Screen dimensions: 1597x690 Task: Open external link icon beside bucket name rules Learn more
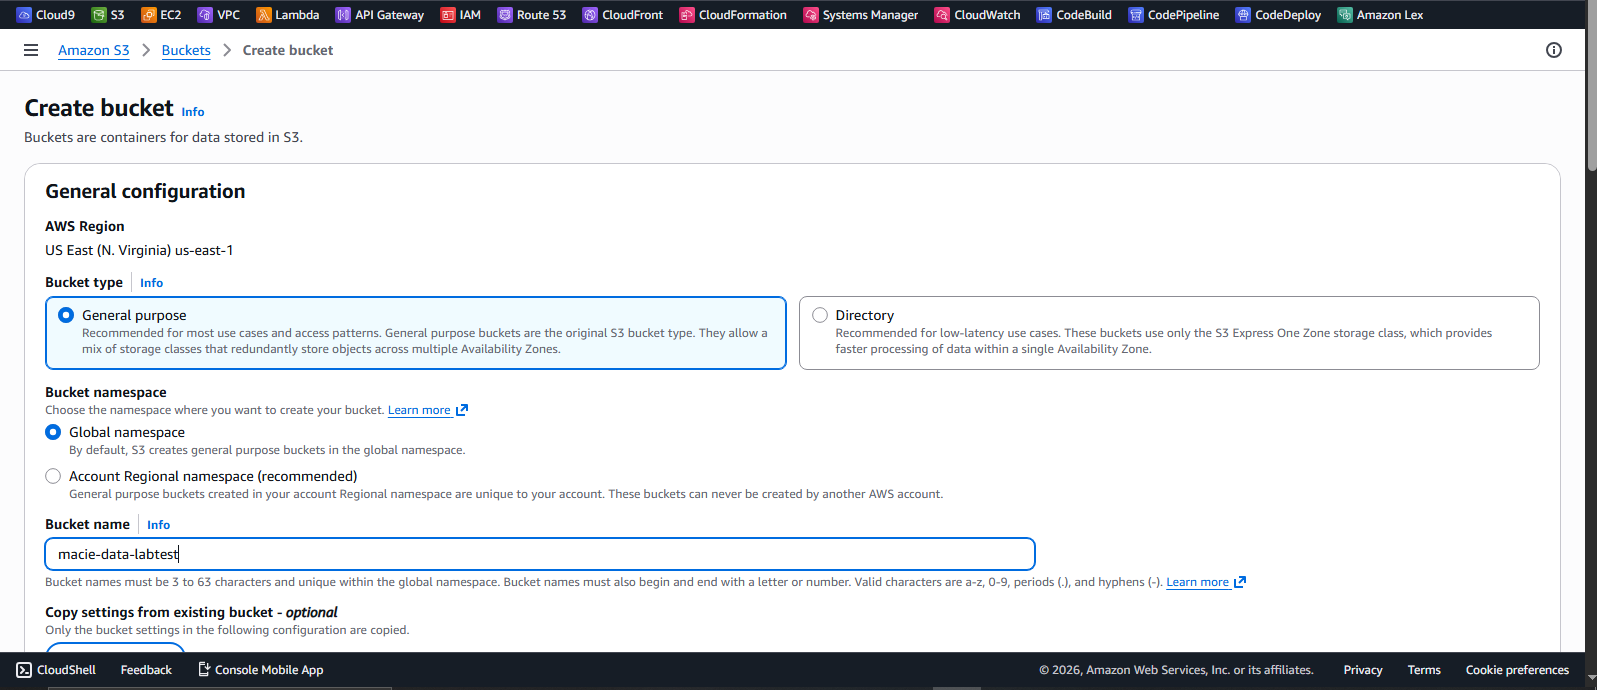pos(1240,582)
